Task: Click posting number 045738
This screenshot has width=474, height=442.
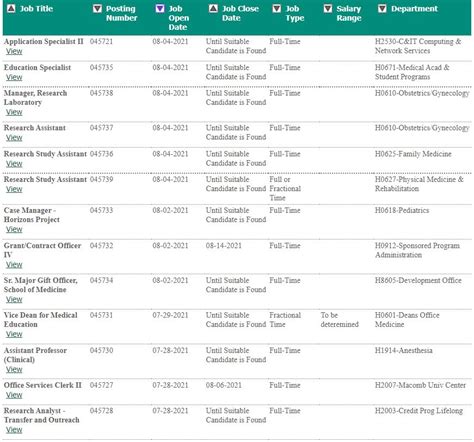Action: coord(102,93)
